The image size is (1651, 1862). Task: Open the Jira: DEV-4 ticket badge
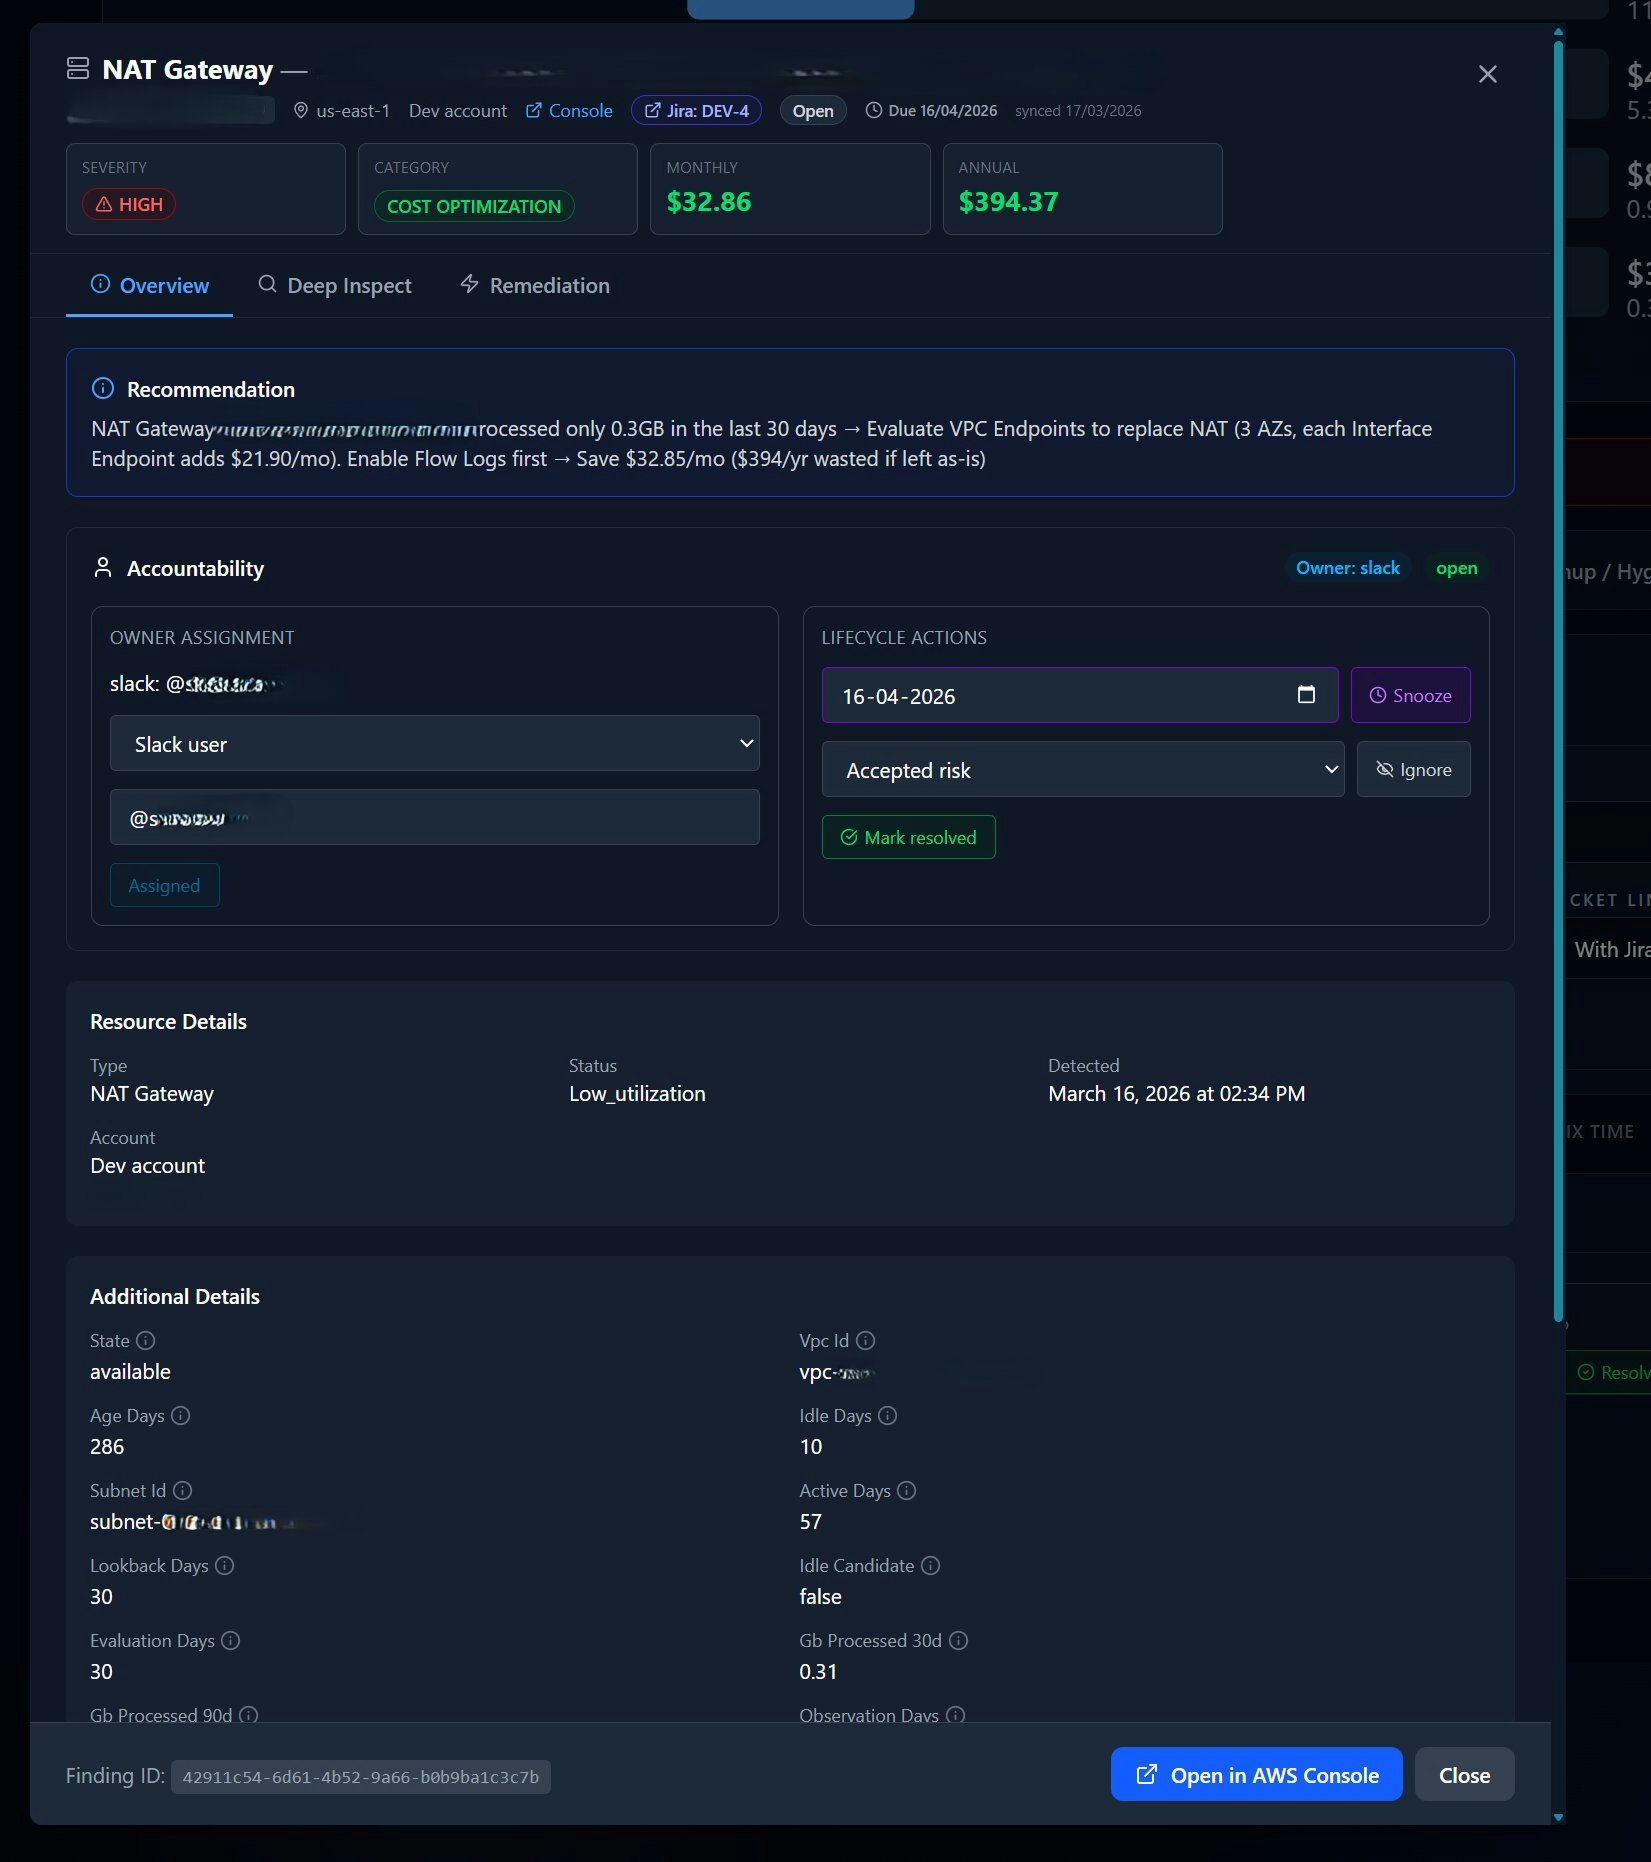pyautogui.click(x=696, y=111)
